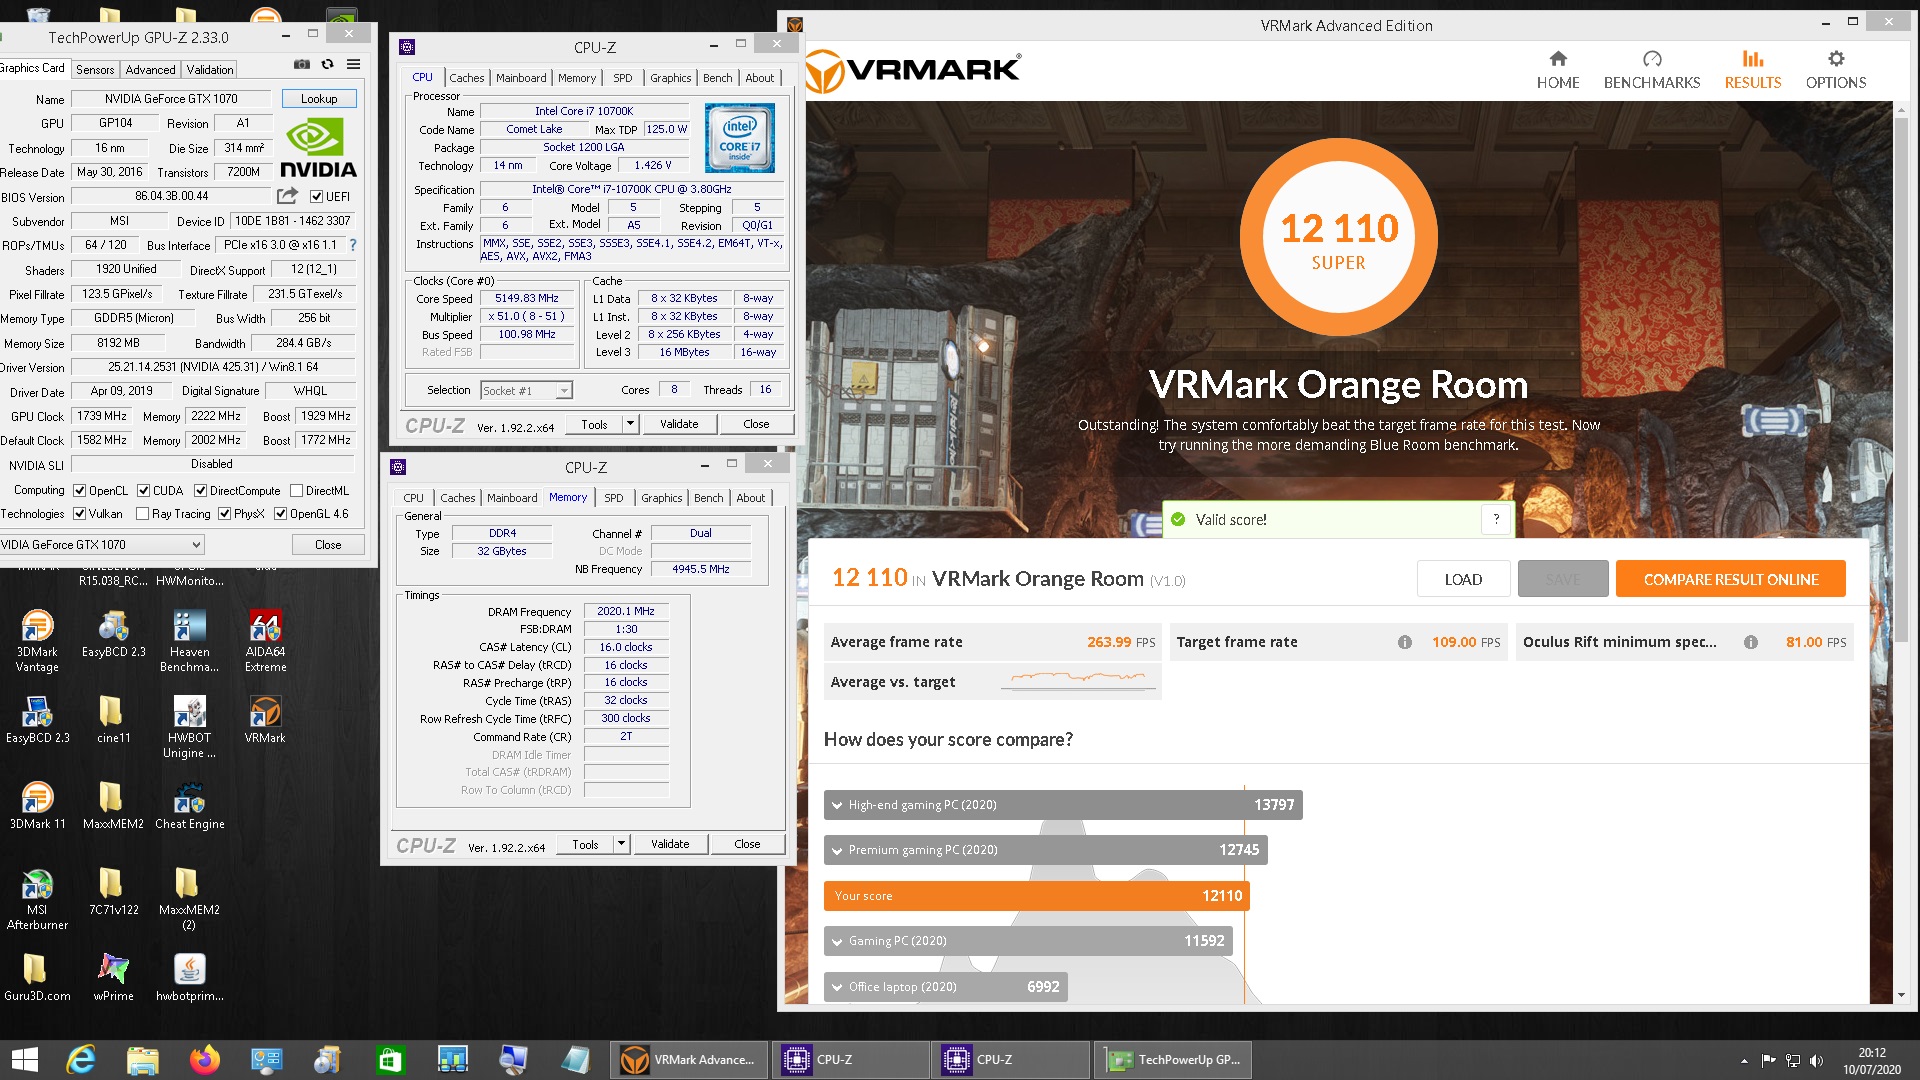Image resolution: width=1920 pixels, height=1080 pixels.
Task: Click VRMark vertical scrollbar
Action: click(1901, 380)
